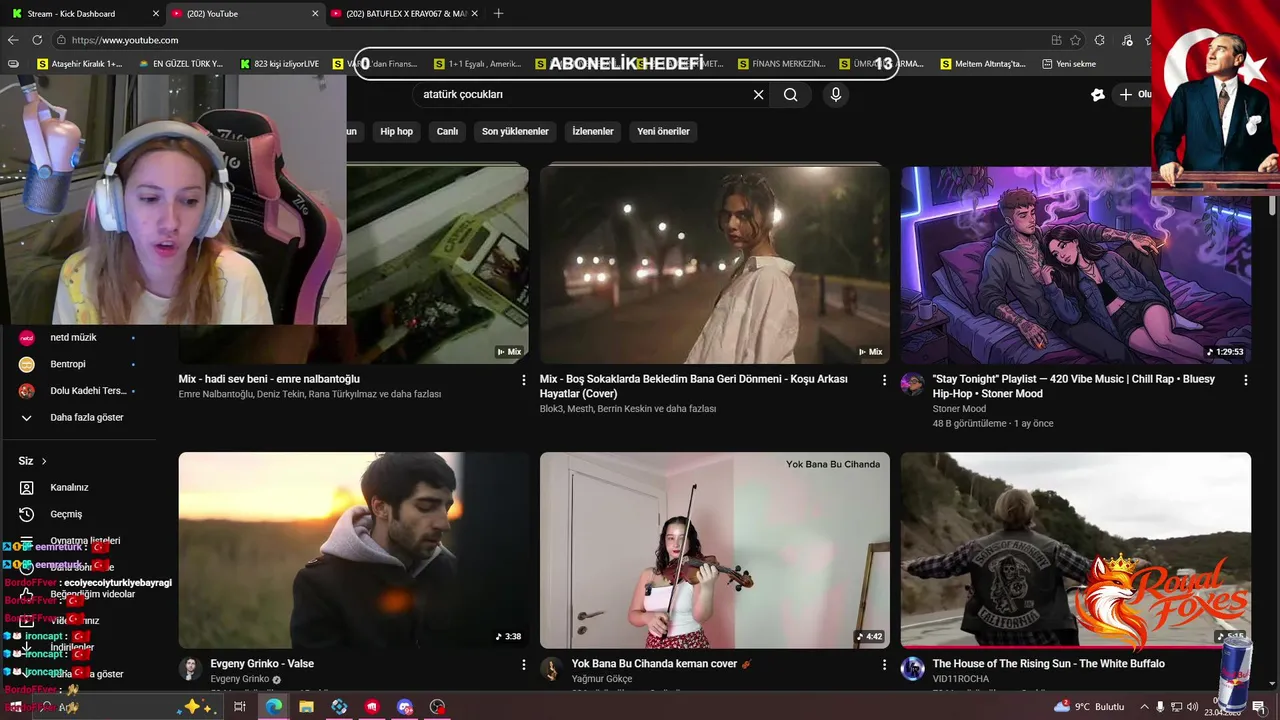This screenshot has width=1280, height=720.
Task: Select the 'Yeni öneriler' filter chip
Action: click(x=663, y=131)
